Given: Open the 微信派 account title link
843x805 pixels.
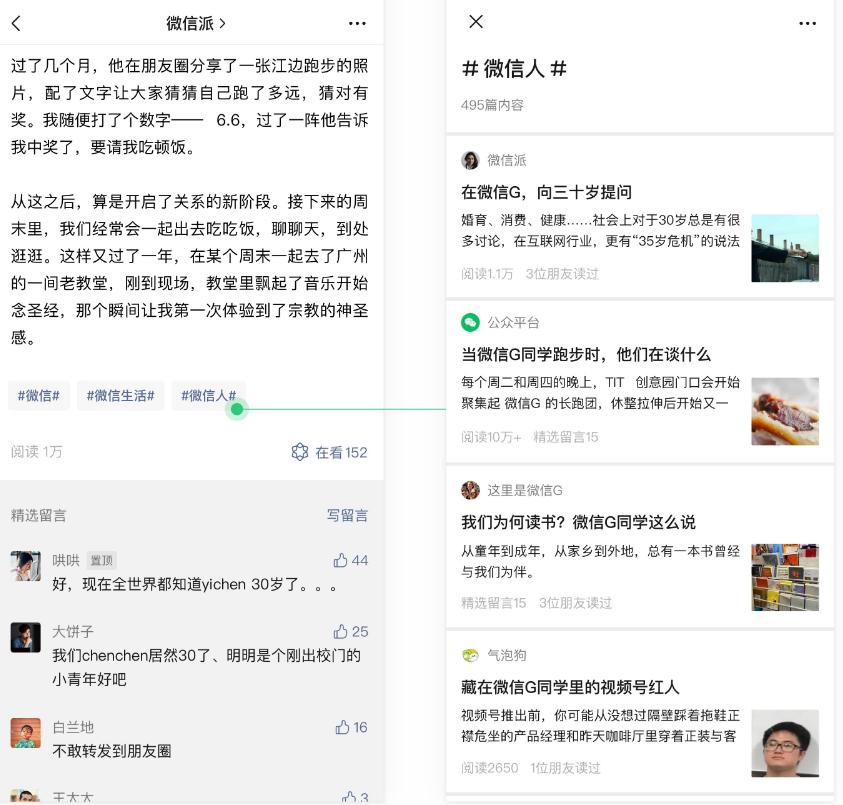Looking at the screenshot, I should click(x=196, y=23).
